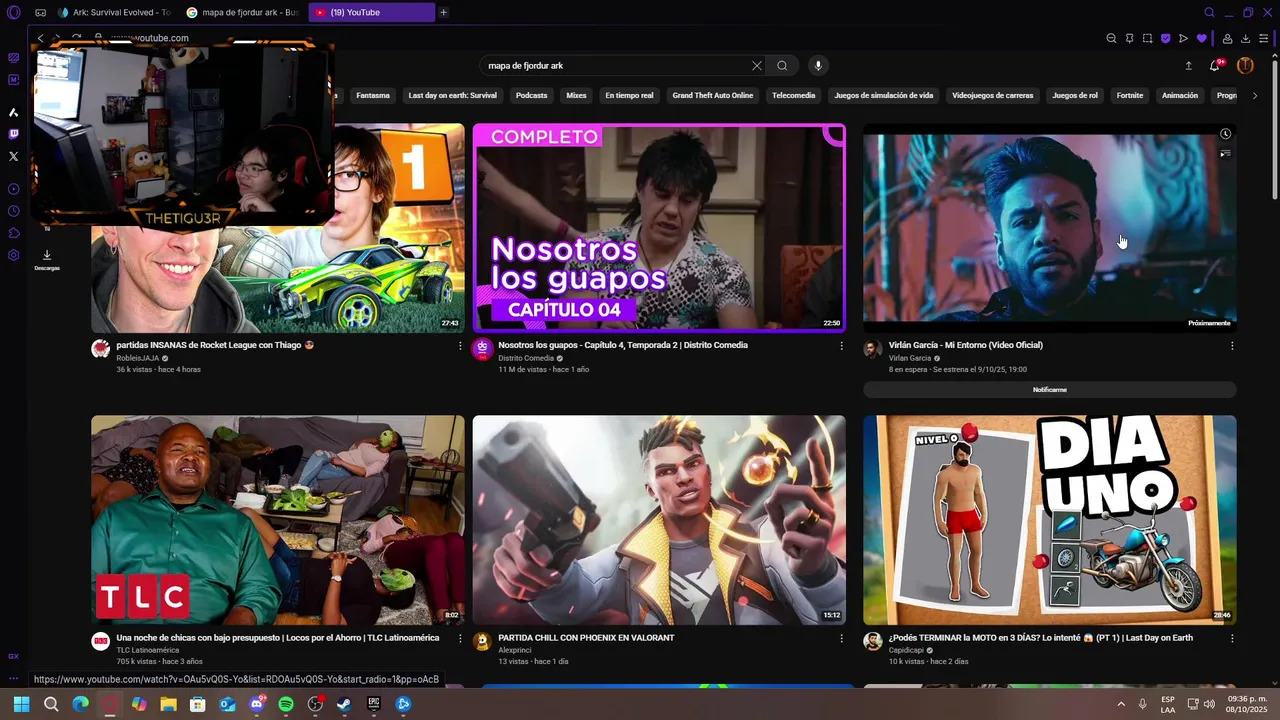Open Epic Games Launcher from the taskbar
1280x720 pixels.
click(374, 704)
